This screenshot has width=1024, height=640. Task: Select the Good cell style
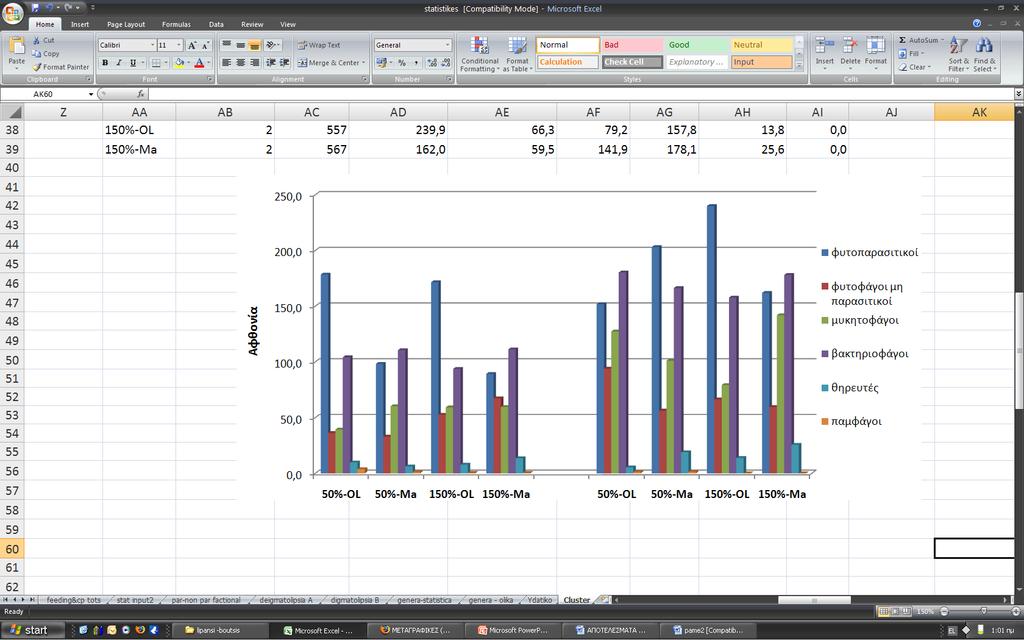tap(697, 45)
